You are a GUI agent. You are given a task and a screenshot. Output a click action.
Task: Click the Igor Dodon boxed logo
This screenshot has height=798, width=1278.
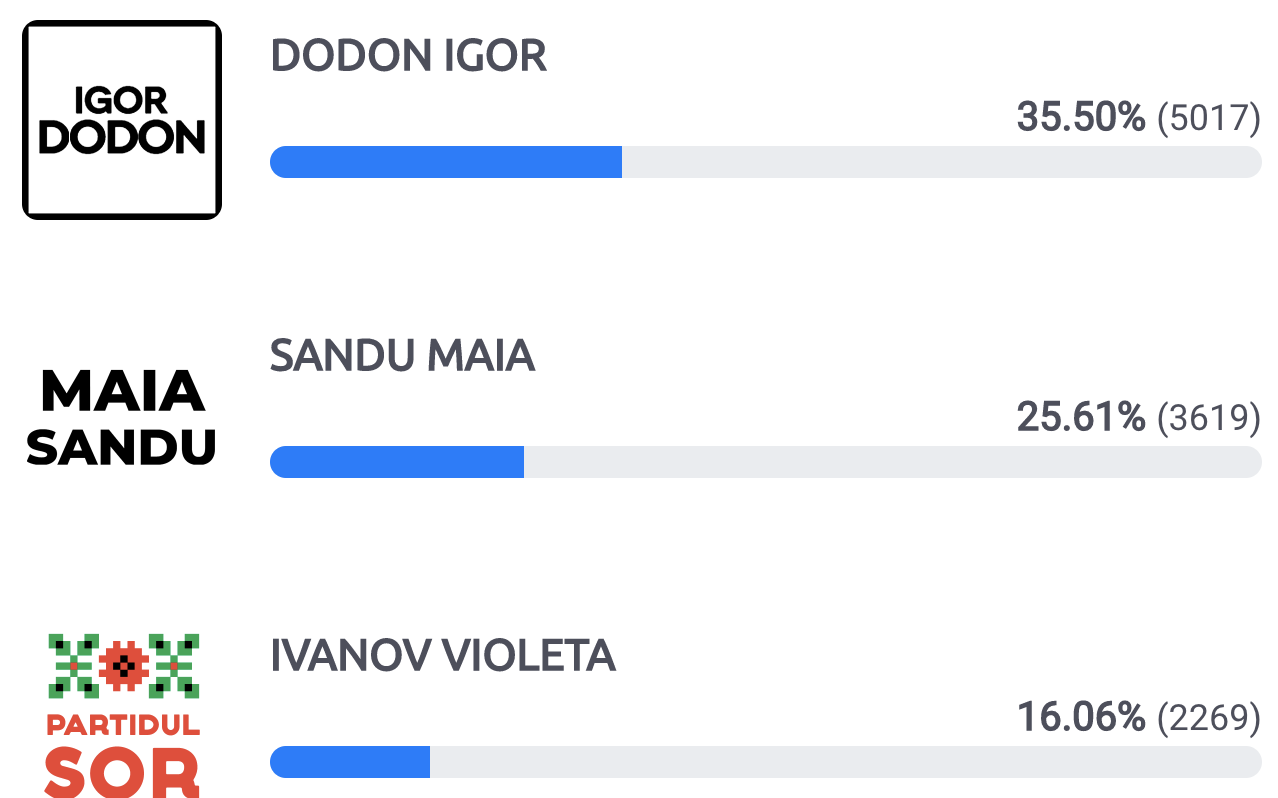(x=122, y=120)
